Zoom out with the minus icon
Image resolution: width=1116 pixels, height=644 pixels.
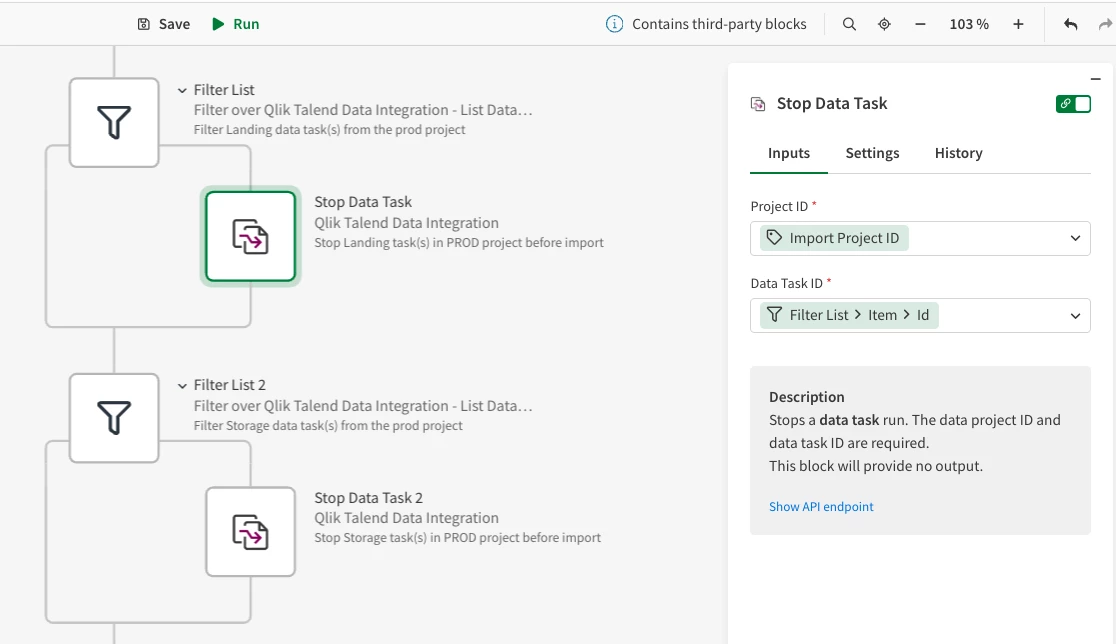click(920, 24)
